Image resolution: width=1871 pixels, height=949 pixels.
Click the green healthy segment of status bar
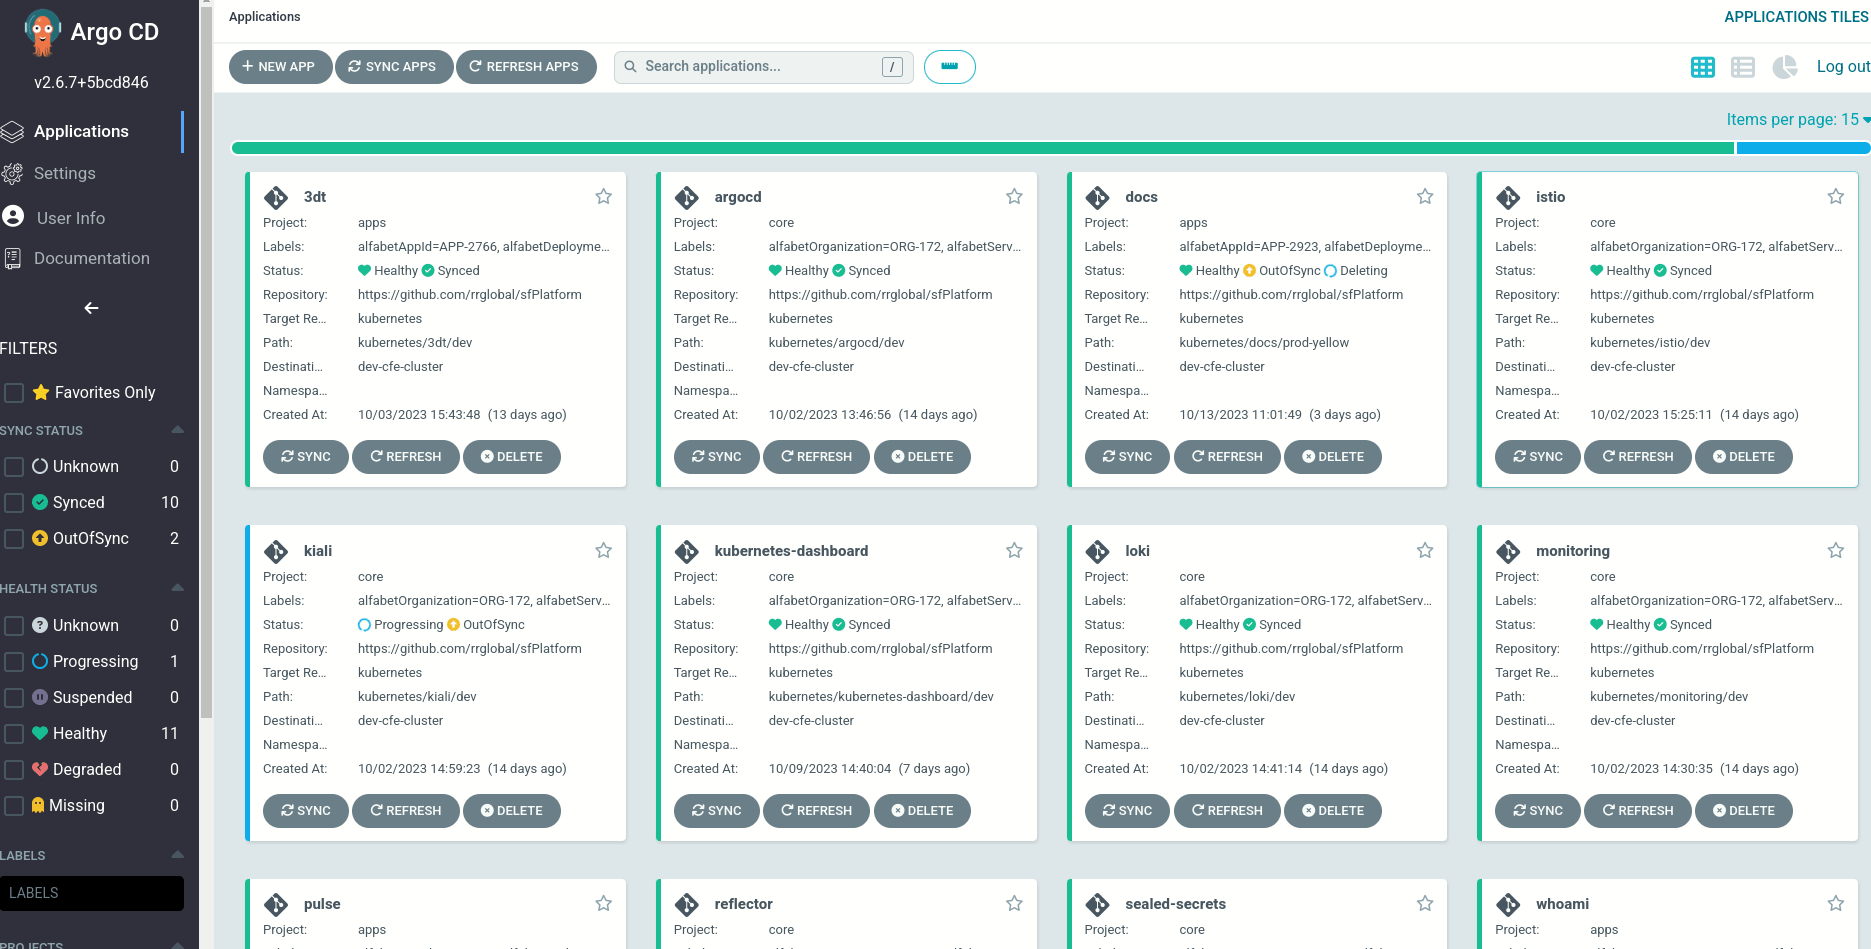pyautogui.click(x=983, y=148)
